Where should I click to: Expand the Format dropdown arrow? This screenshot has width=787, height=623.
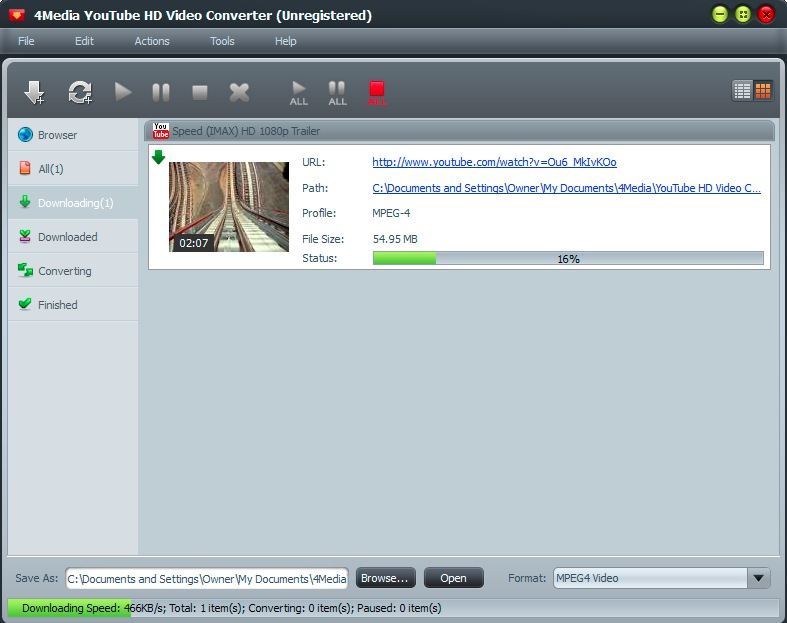tap(759, 578)
